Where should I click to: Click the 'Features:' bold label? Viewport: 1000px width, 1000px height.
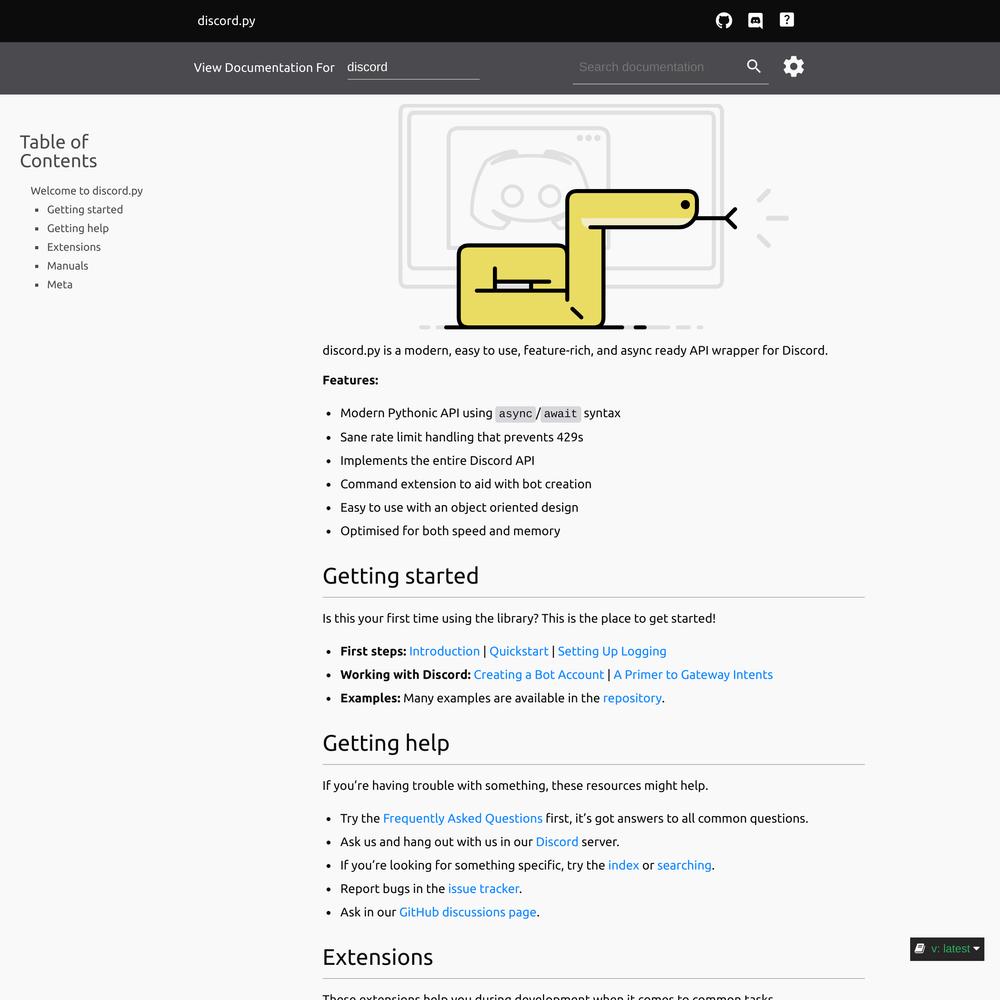pyautogui.click(x=350, y=380)
